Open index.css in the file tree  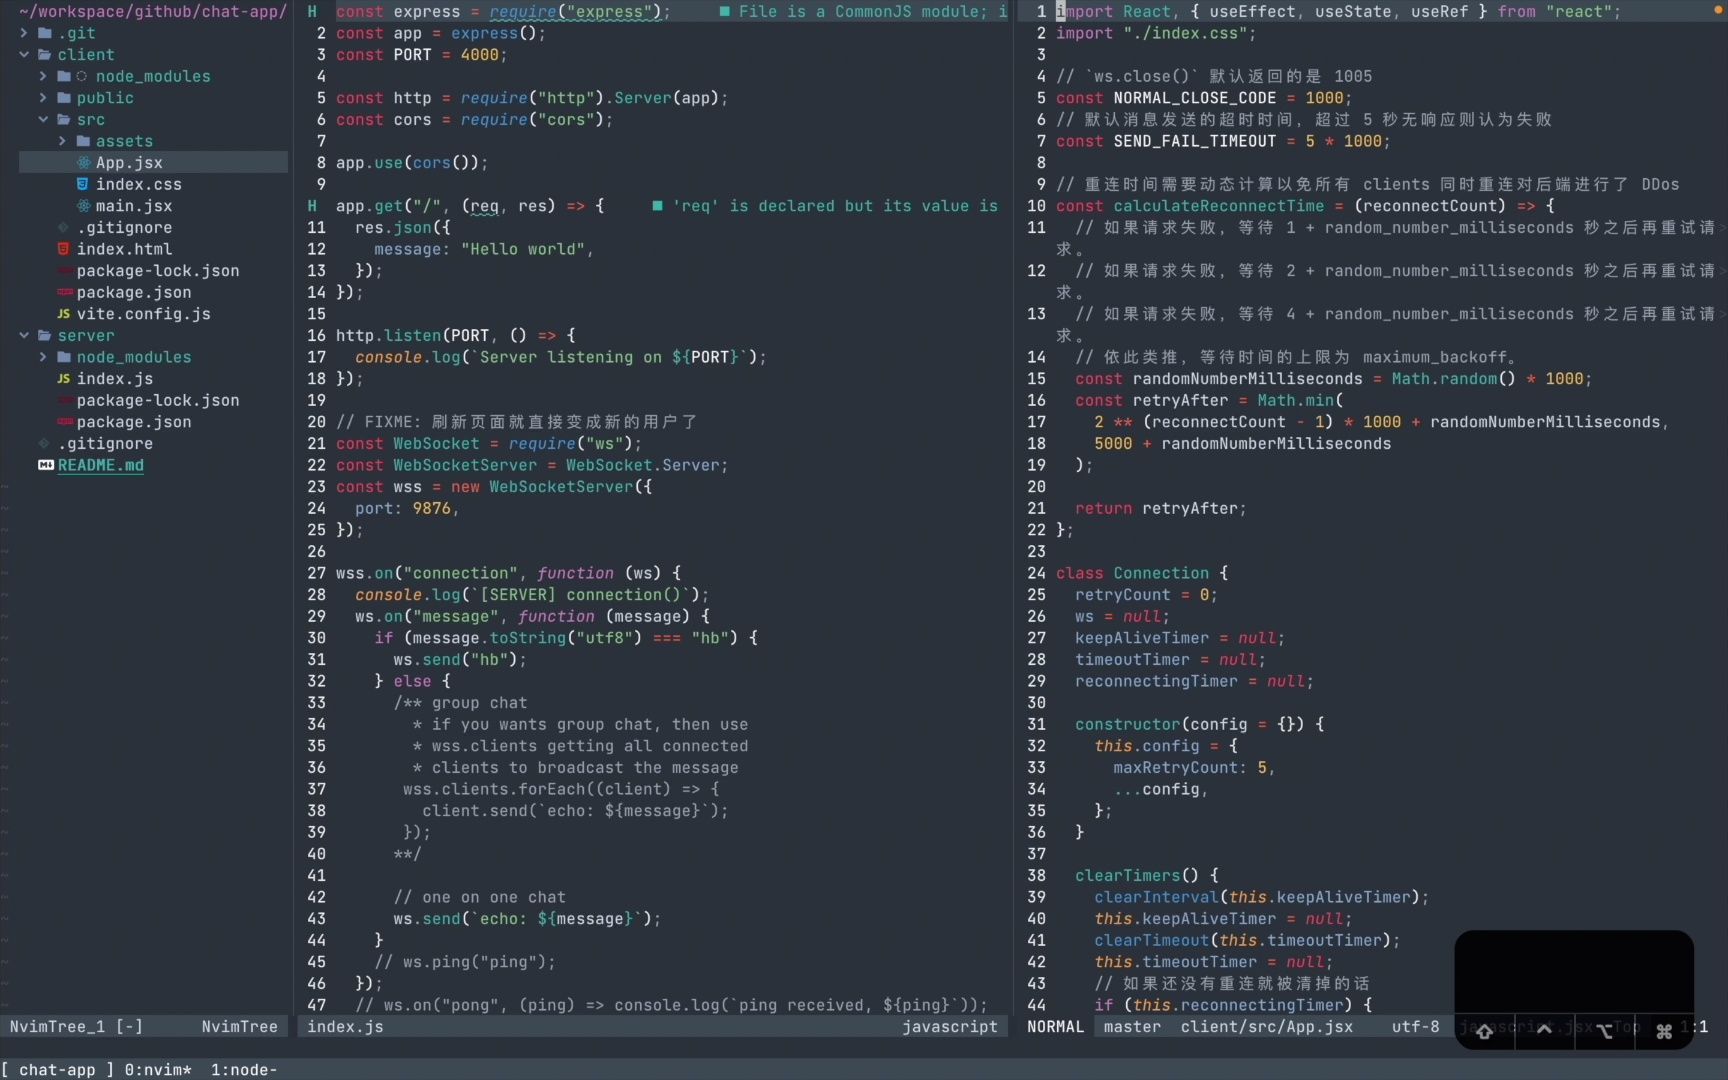[139, 184]
